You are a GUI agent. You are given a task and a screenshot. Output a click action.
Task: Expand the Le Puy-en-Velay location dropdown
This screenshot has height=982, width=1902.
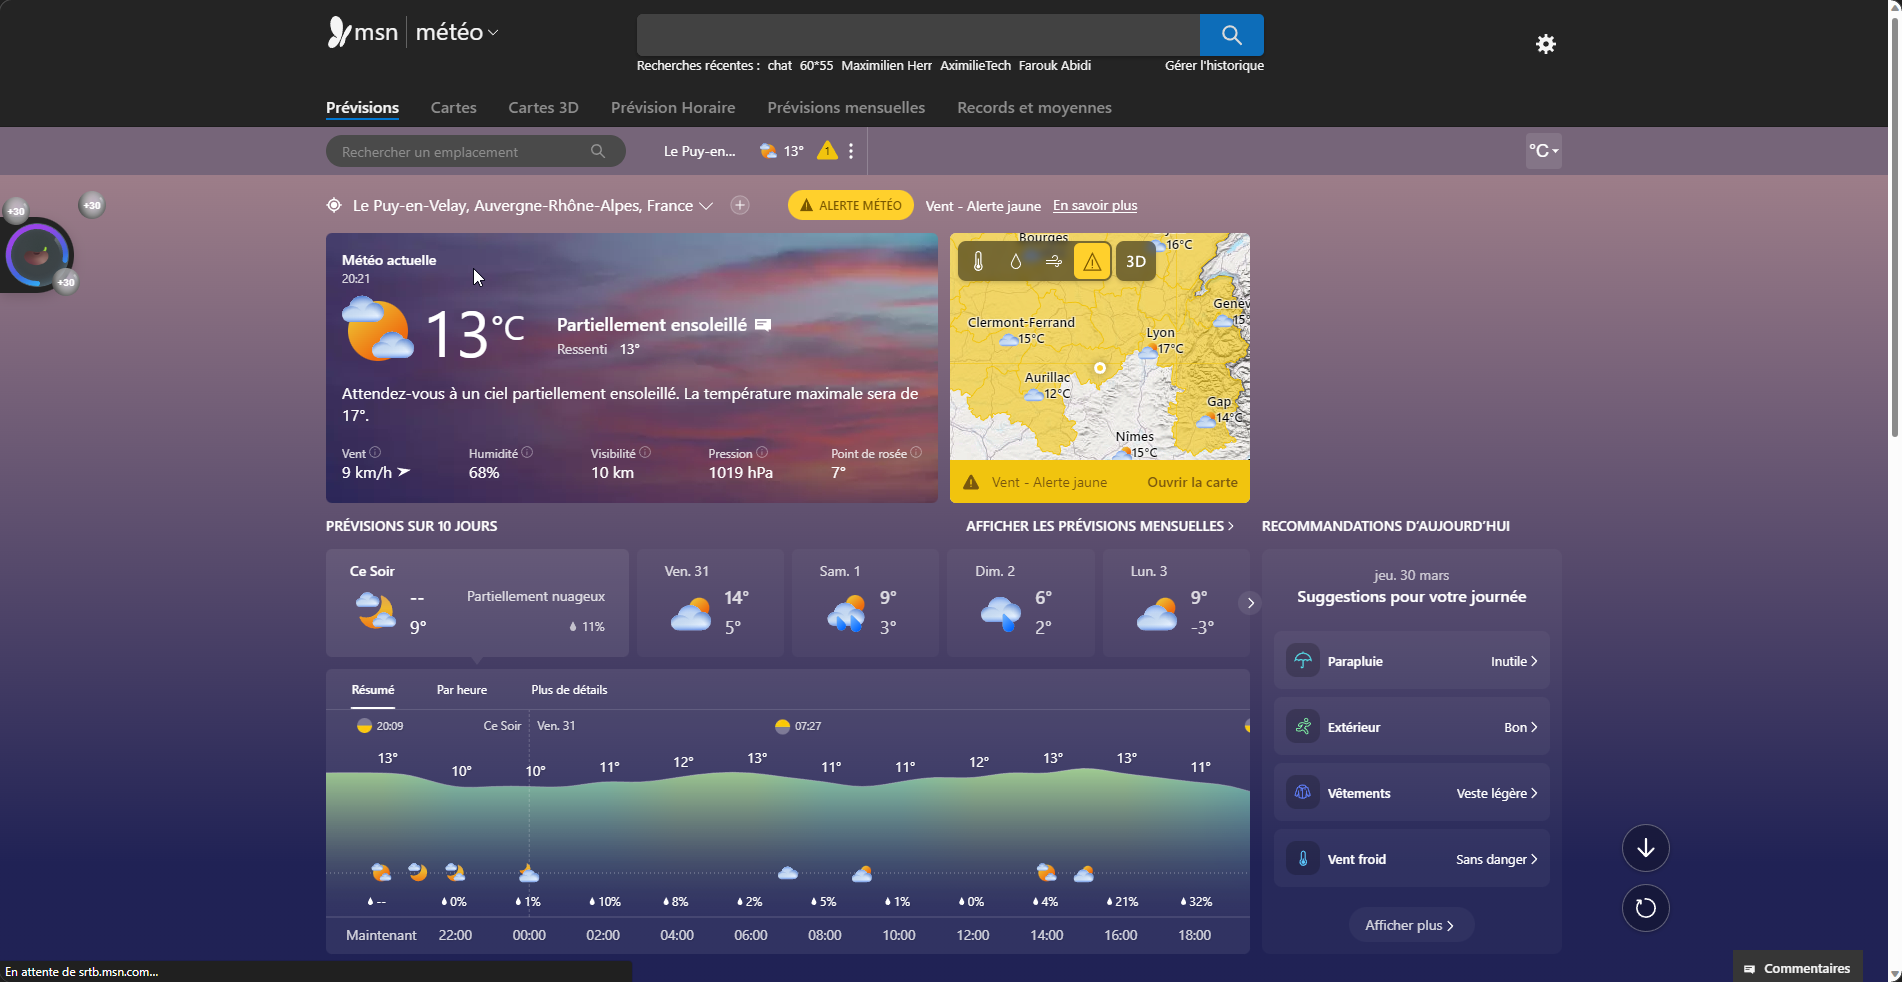pos(706,206)
